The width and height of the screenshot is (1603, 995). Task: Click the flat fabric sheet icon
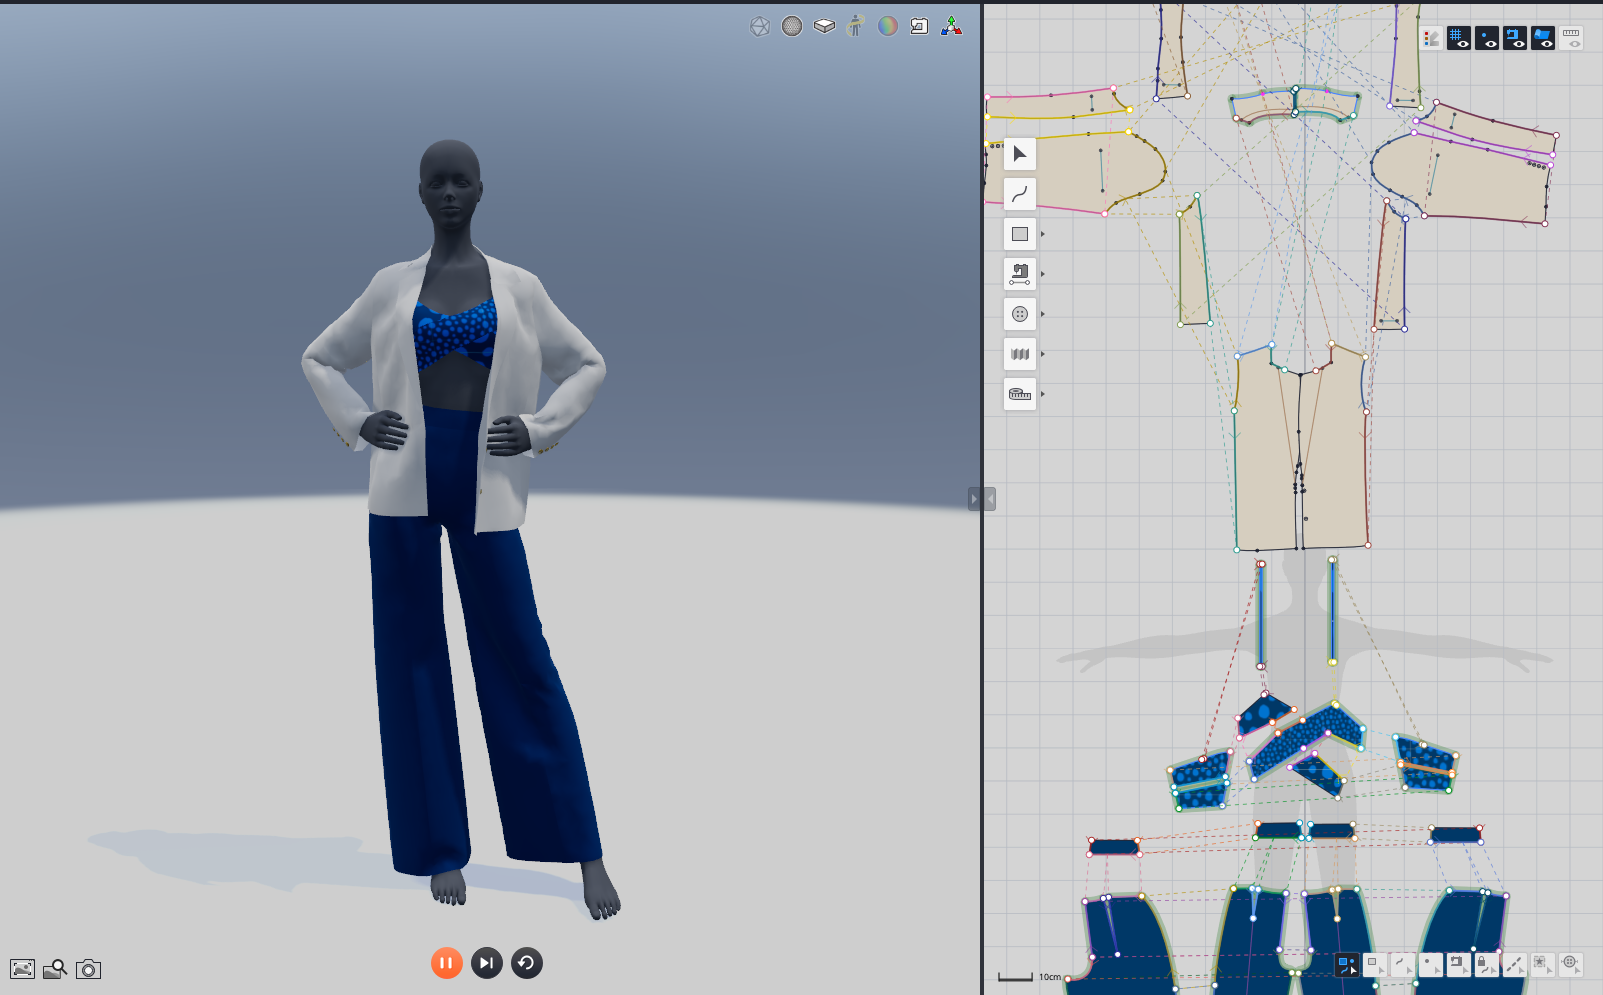[x=824, y=27]
